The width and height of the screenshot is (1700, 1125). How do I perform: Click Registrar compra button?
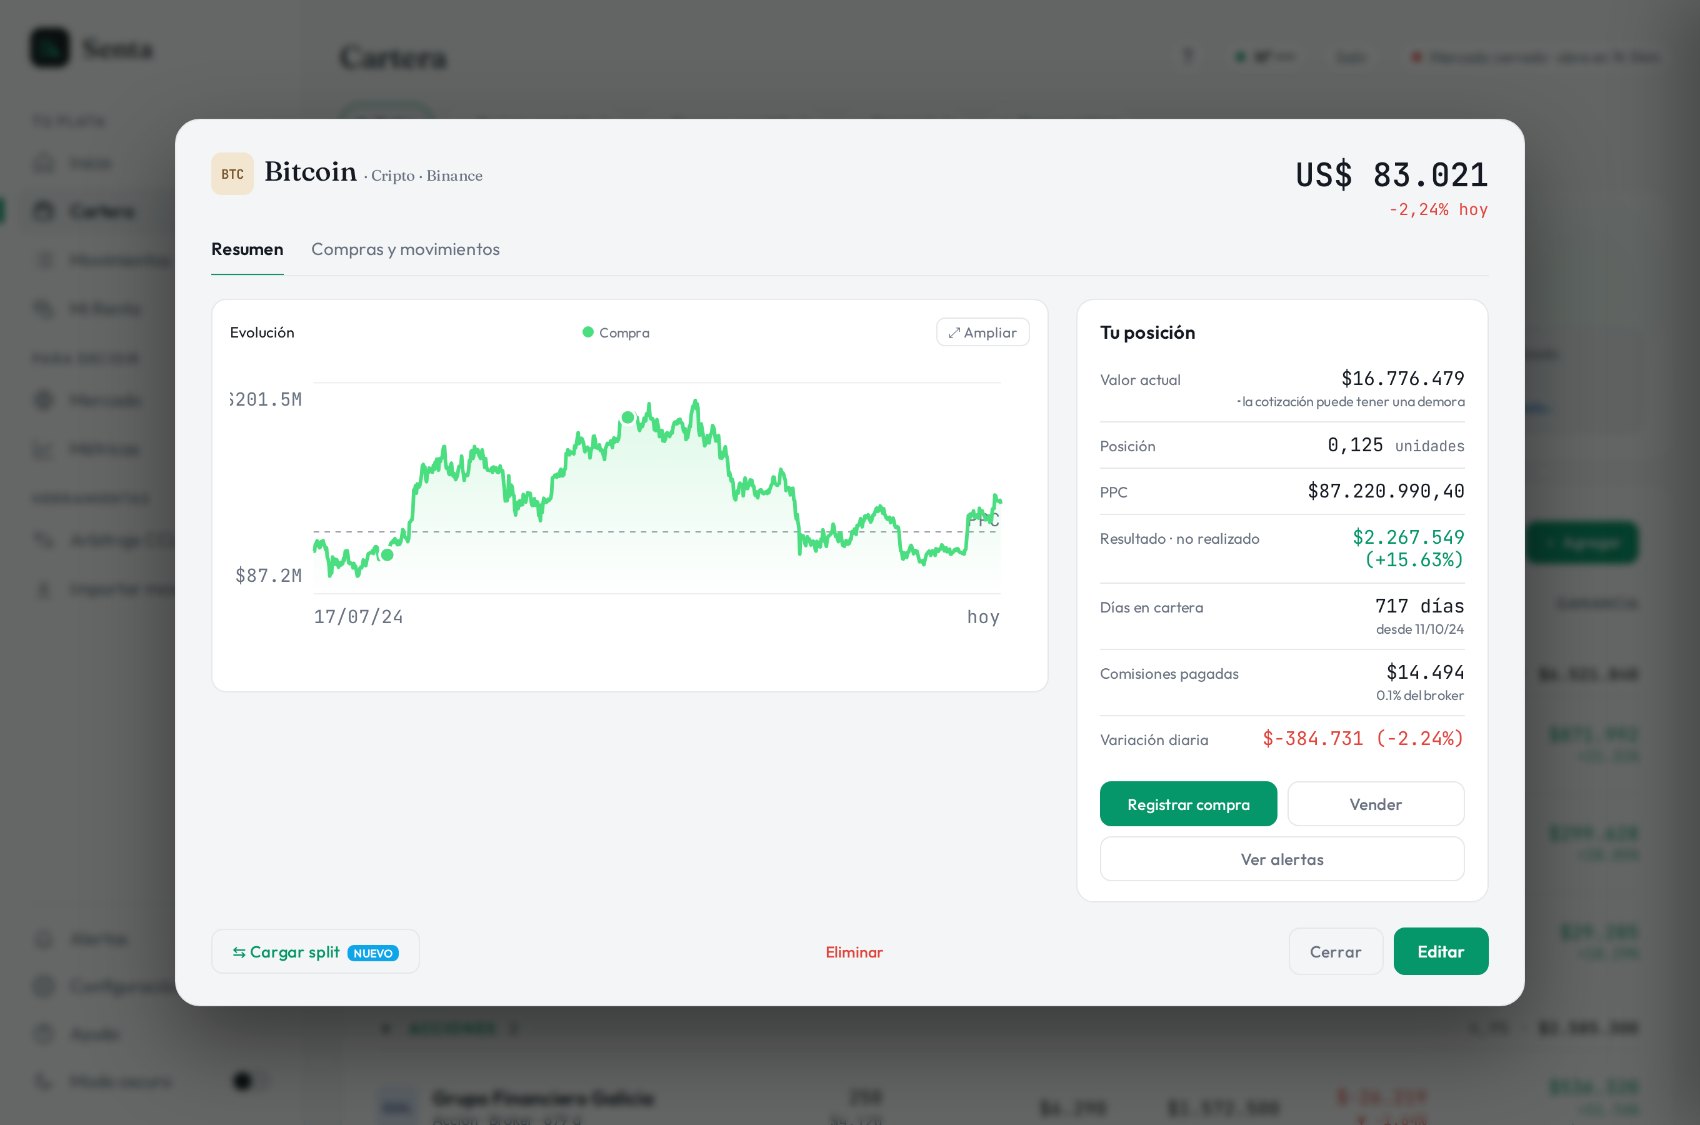pos(1188,804)
